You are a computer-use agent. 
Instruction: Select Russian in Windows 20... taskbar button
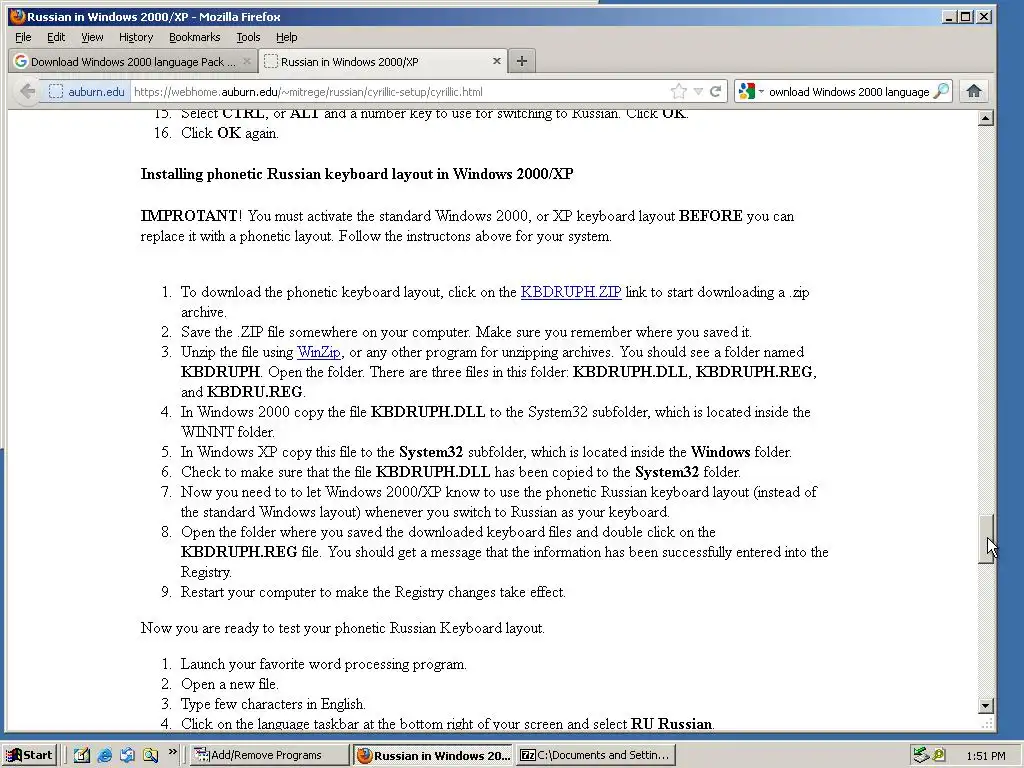pos(433,755)
